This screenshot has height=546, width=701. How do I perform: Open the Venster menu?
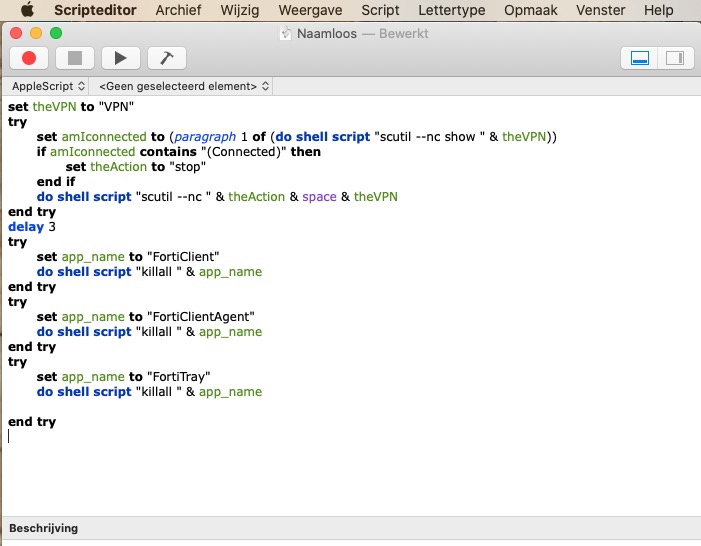pos(601,10)
